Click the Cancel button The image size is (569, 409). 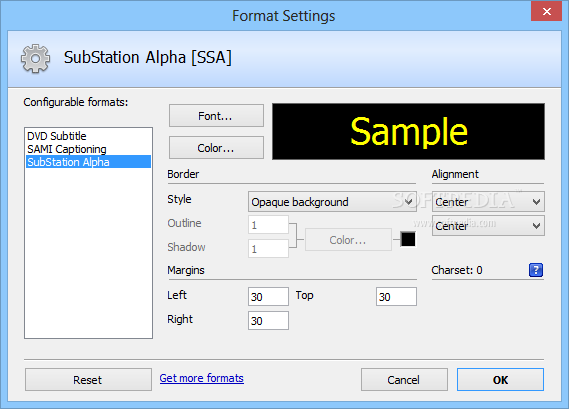click(404, 380)
